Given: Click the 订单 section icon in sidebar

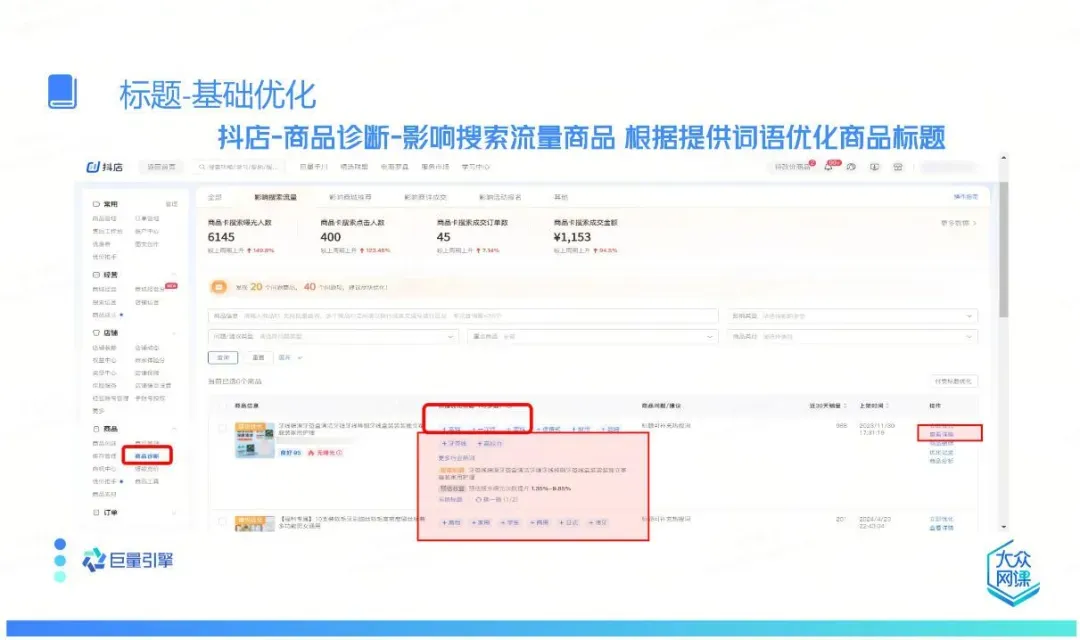Looking at the screenshot, I should [96, 513].
